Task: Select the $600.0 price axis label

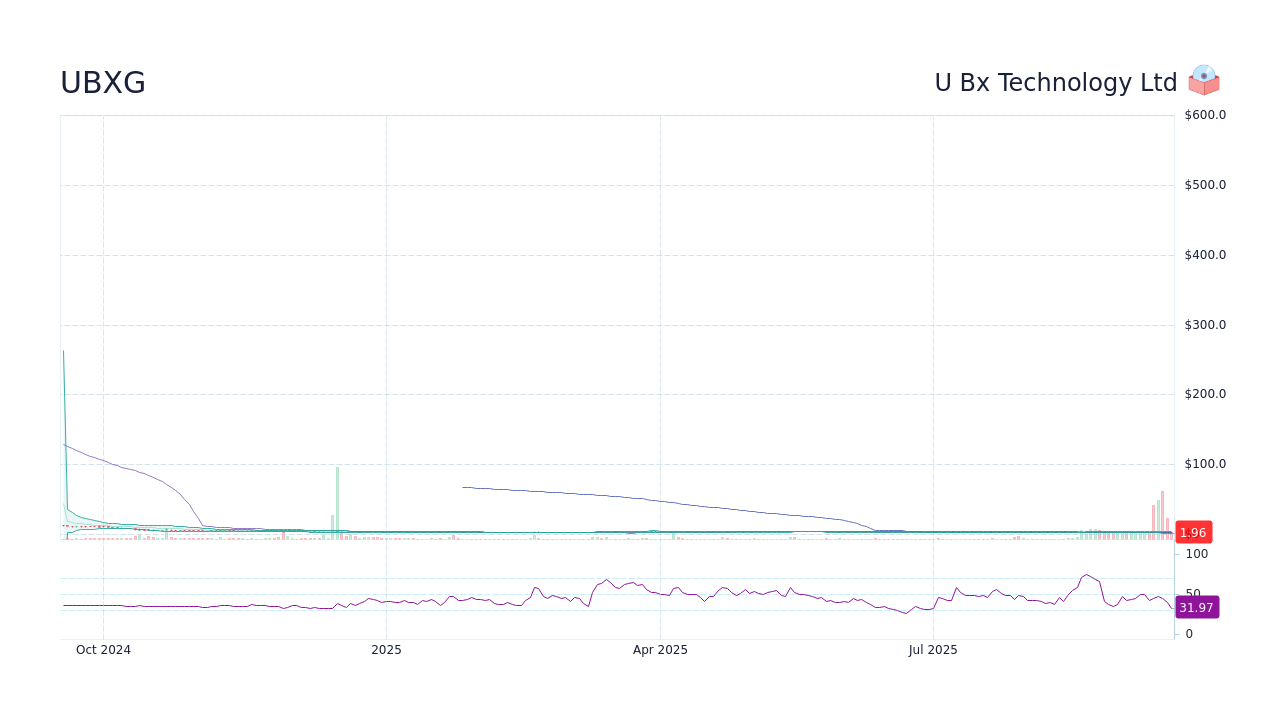Action: (x=1204, y=114)
